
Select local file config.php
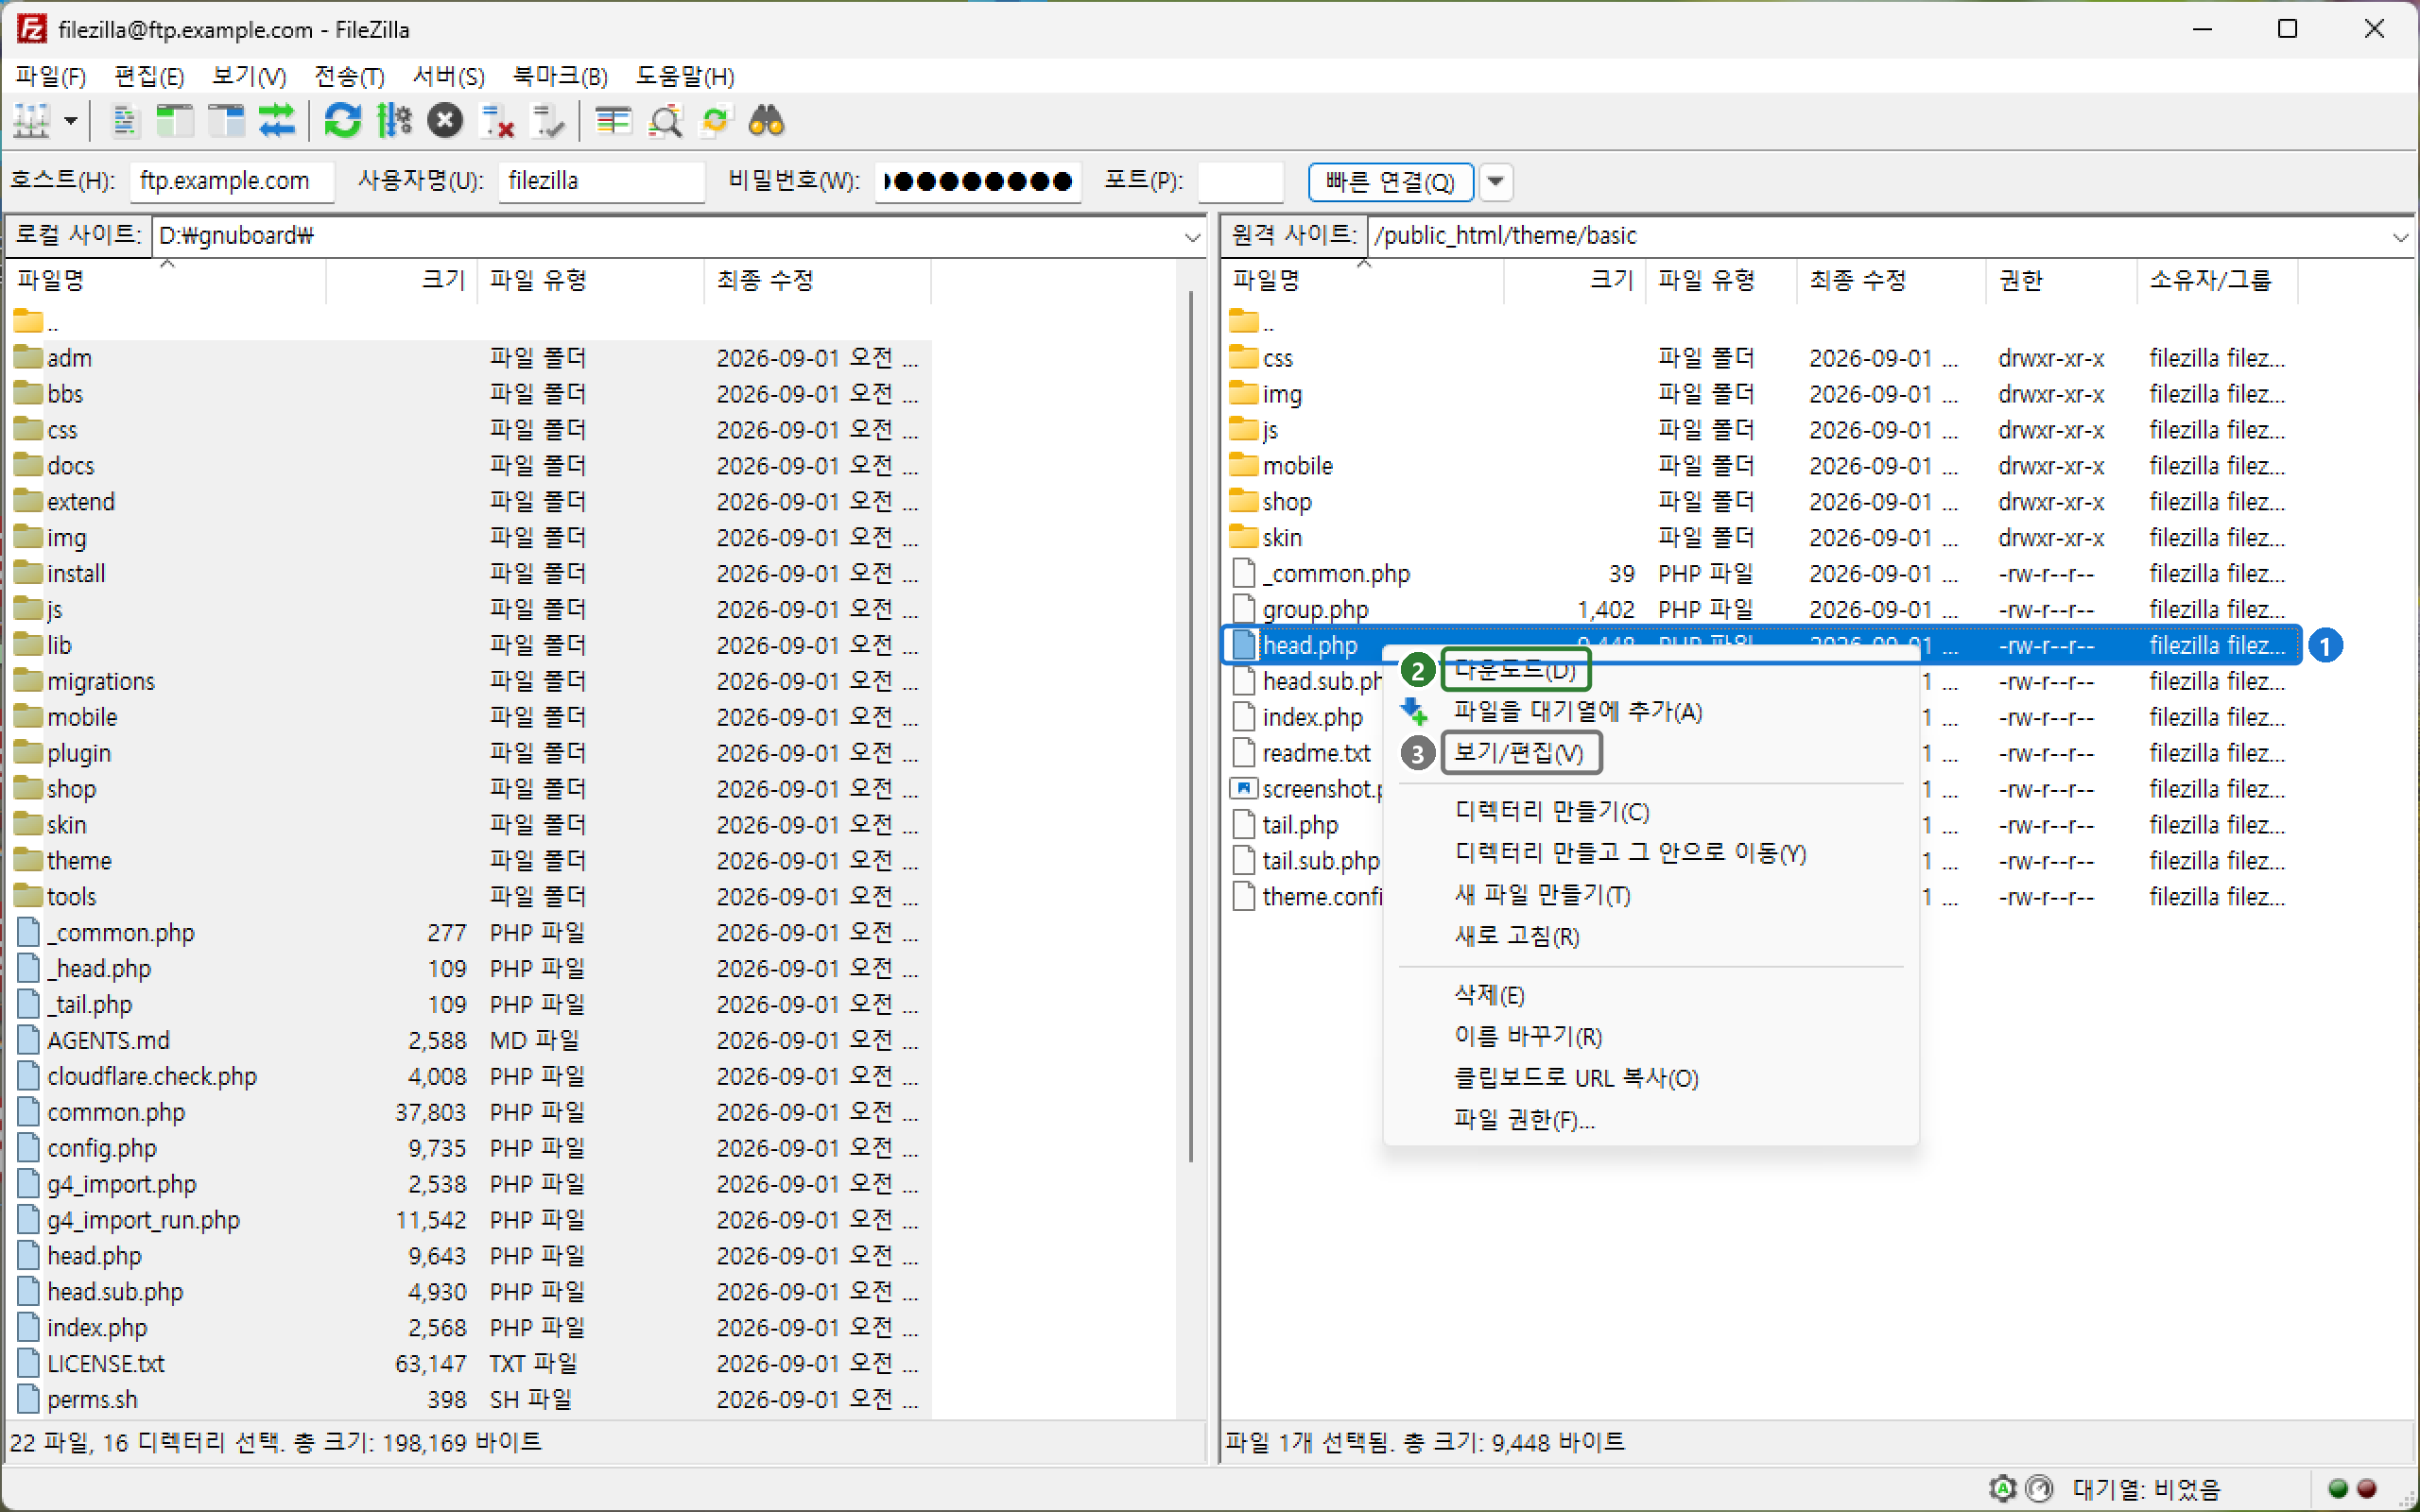click(470, 1148)
